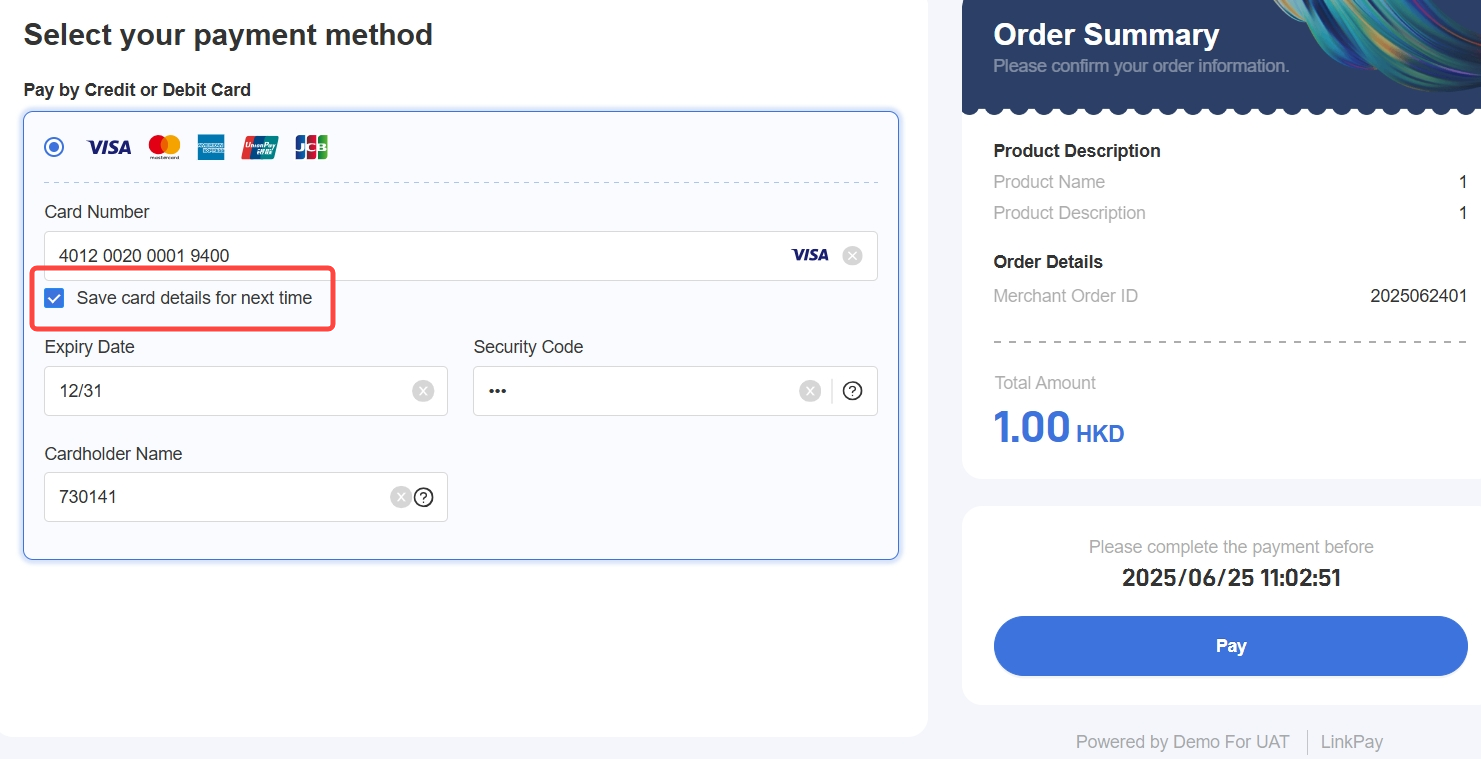Click the UnionPay logo icon
1481x759 pixels.
(260, 148)
